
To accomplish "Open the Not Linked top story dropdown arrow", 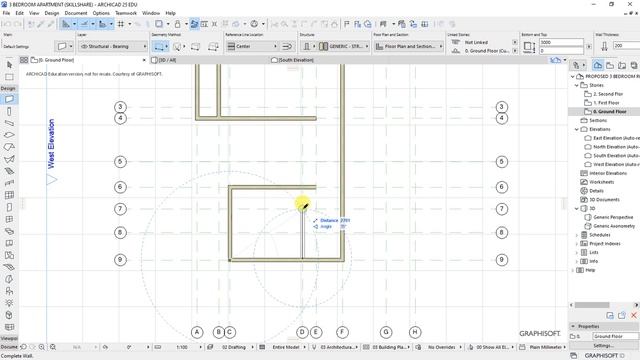I will (514, 42).
